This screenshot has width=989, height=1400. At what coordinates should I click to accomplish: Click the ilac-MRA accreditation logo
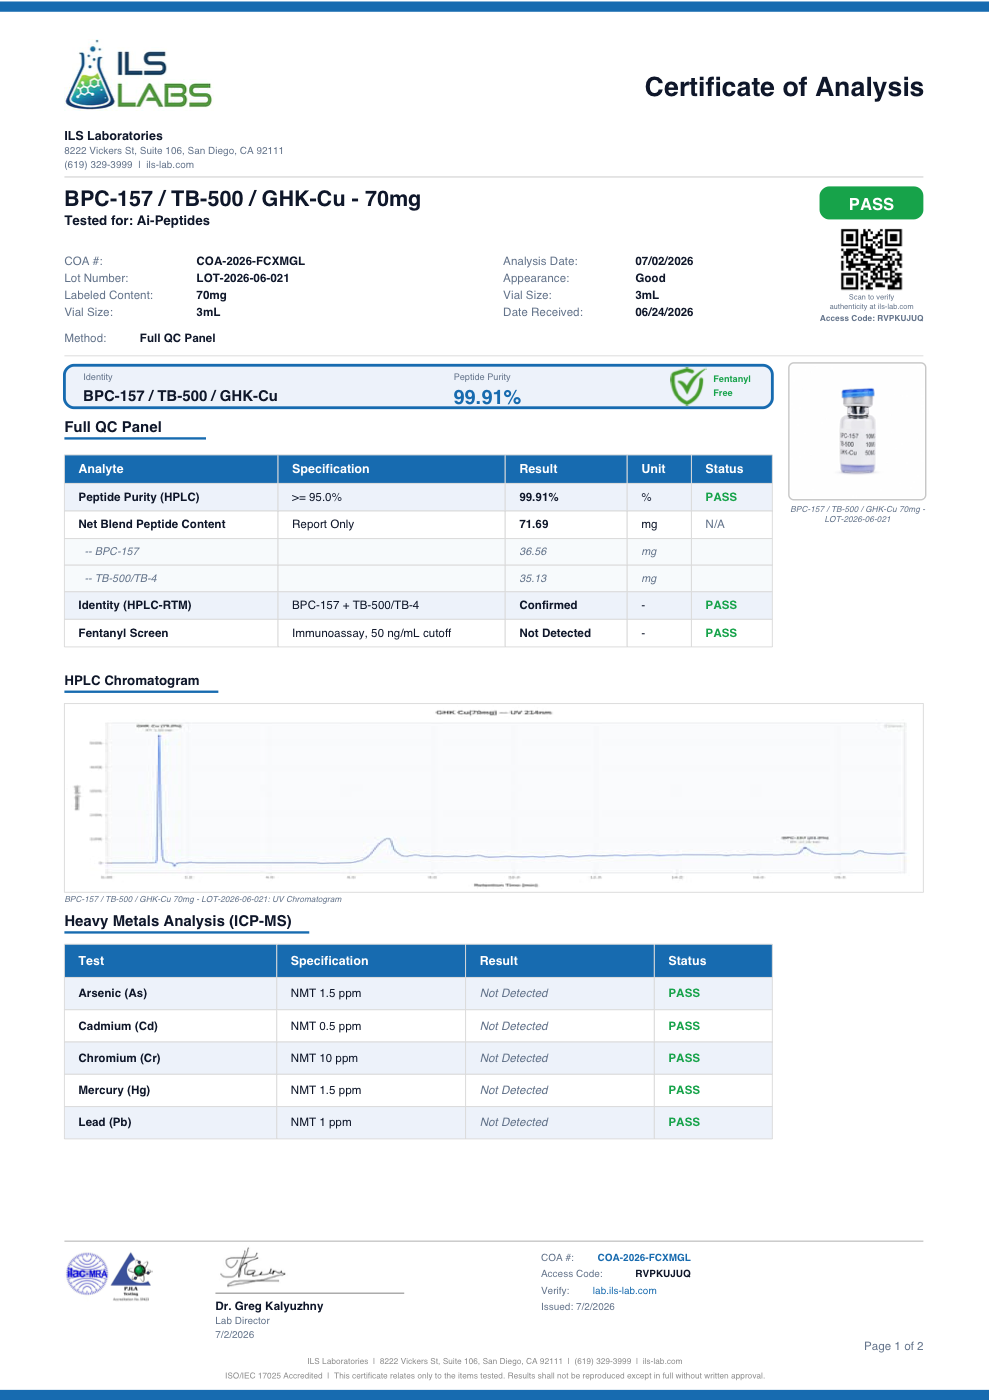coord(87,1274)
